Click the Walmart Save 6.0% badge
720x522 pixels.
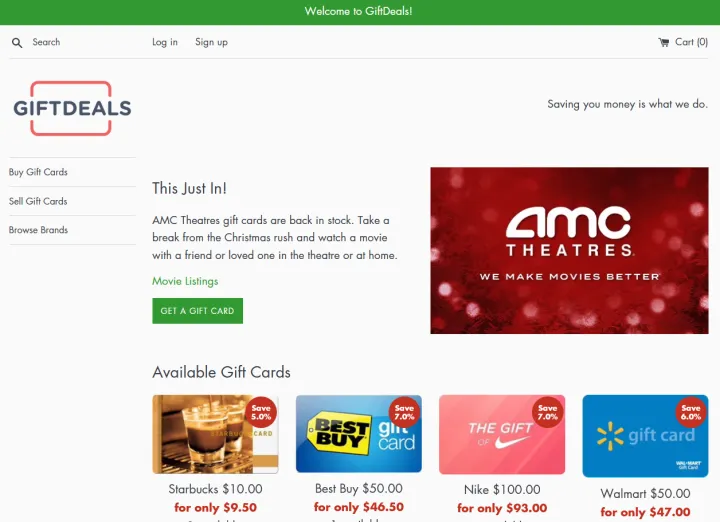691,412
